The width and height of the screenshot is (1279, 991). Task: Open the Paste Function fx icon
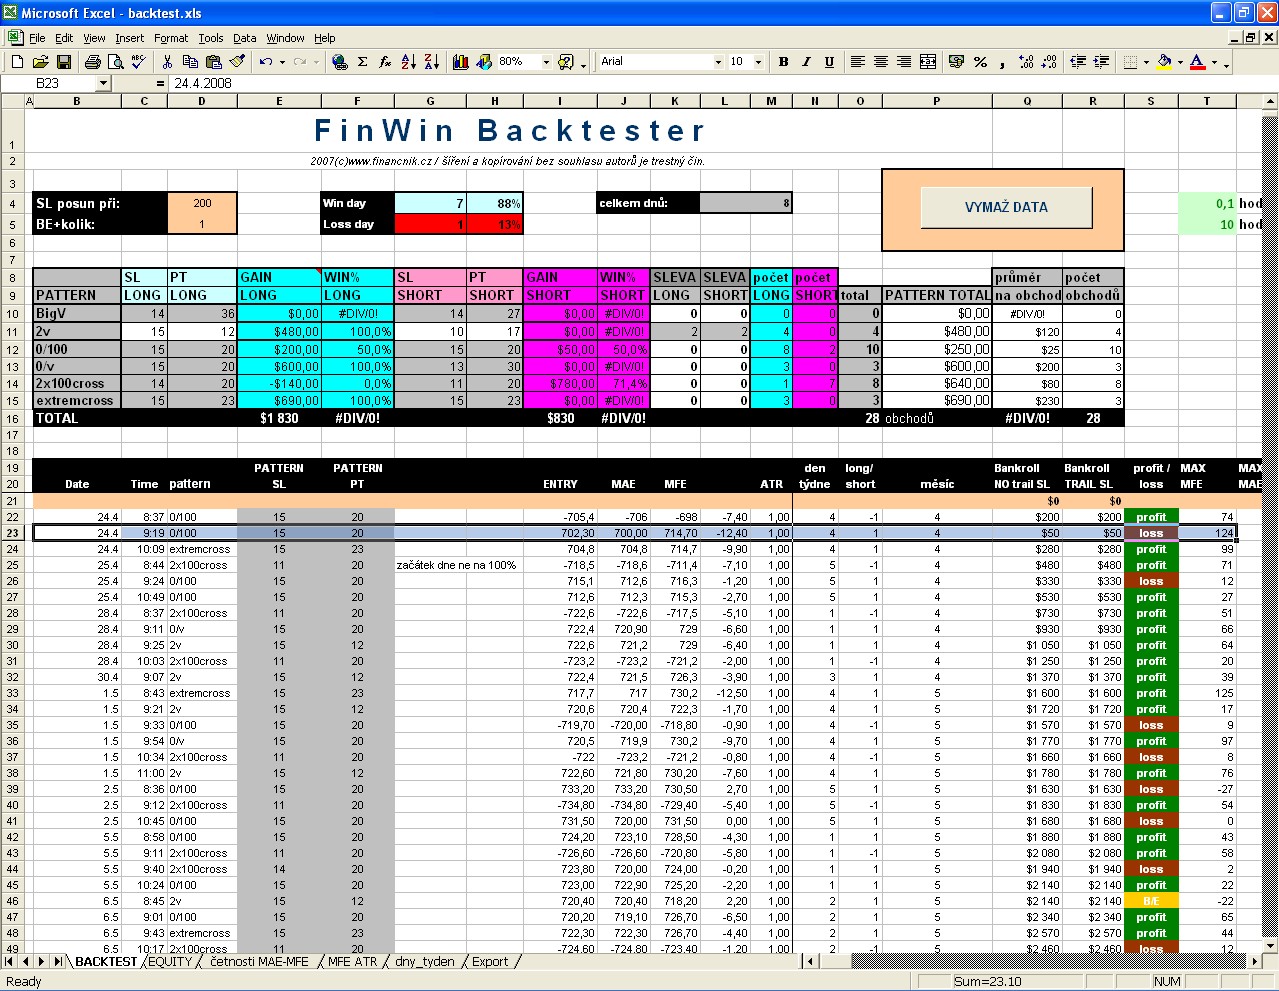(x=386, y=62)
